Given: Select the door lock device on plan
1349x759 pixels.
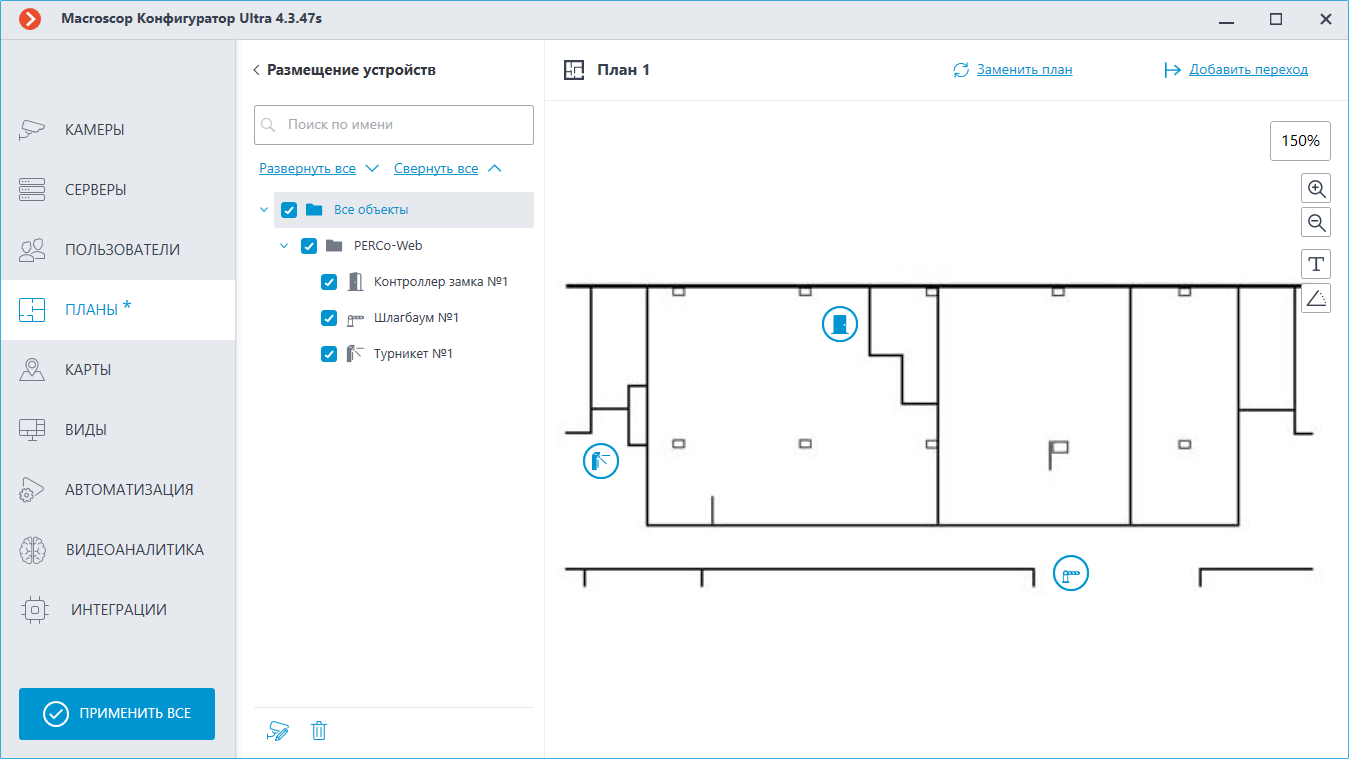Looking at the screenshot, I should 840,324.
